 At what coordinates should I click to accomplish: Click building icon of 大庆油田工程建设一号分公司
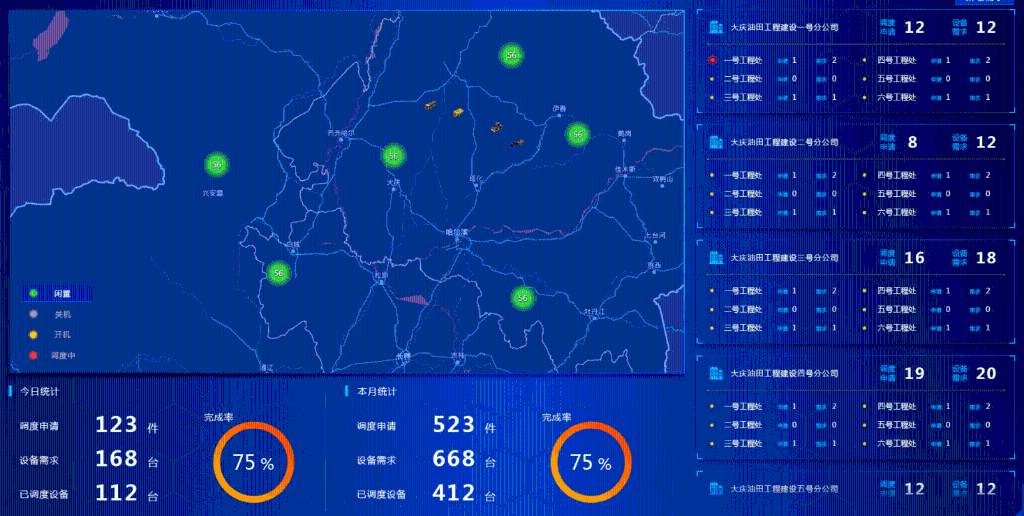(x=715, y=28)
